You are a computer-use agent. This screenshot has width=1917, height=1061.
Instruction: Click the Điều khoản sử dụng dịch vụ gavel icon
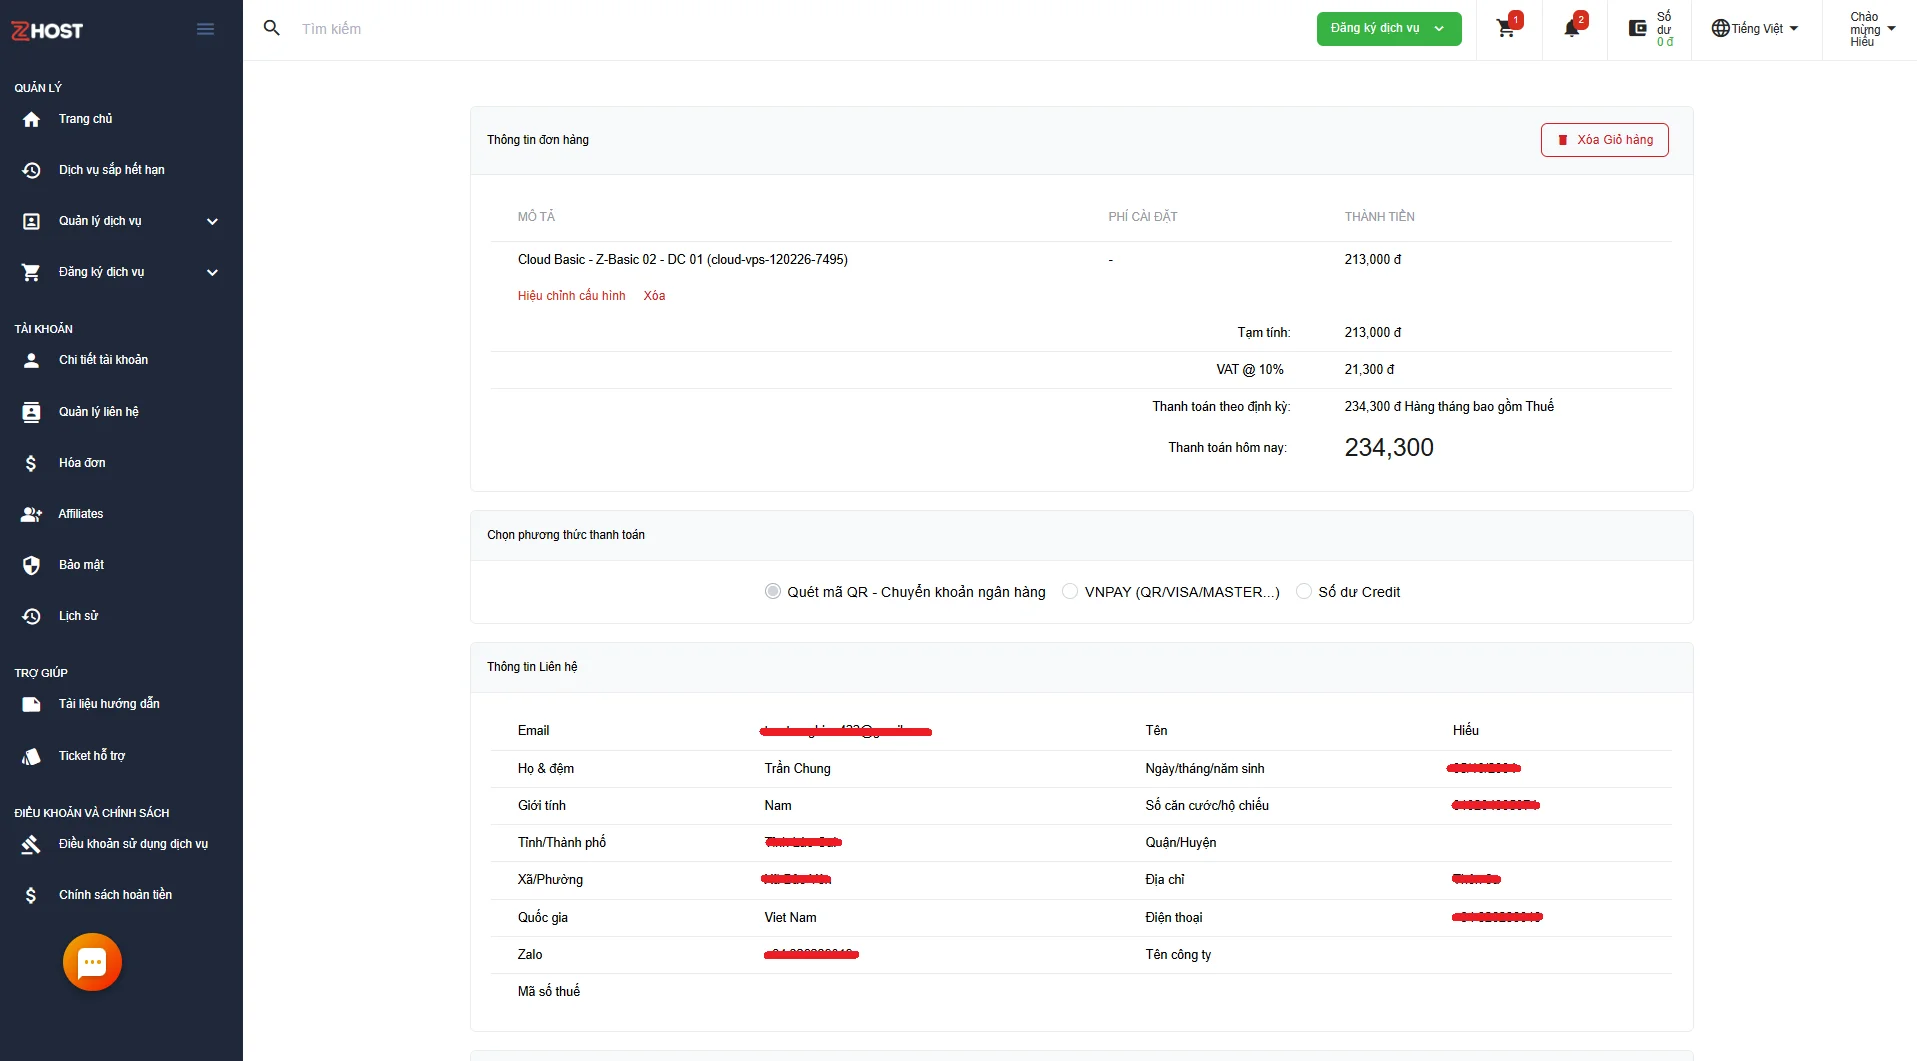(31, 844)
